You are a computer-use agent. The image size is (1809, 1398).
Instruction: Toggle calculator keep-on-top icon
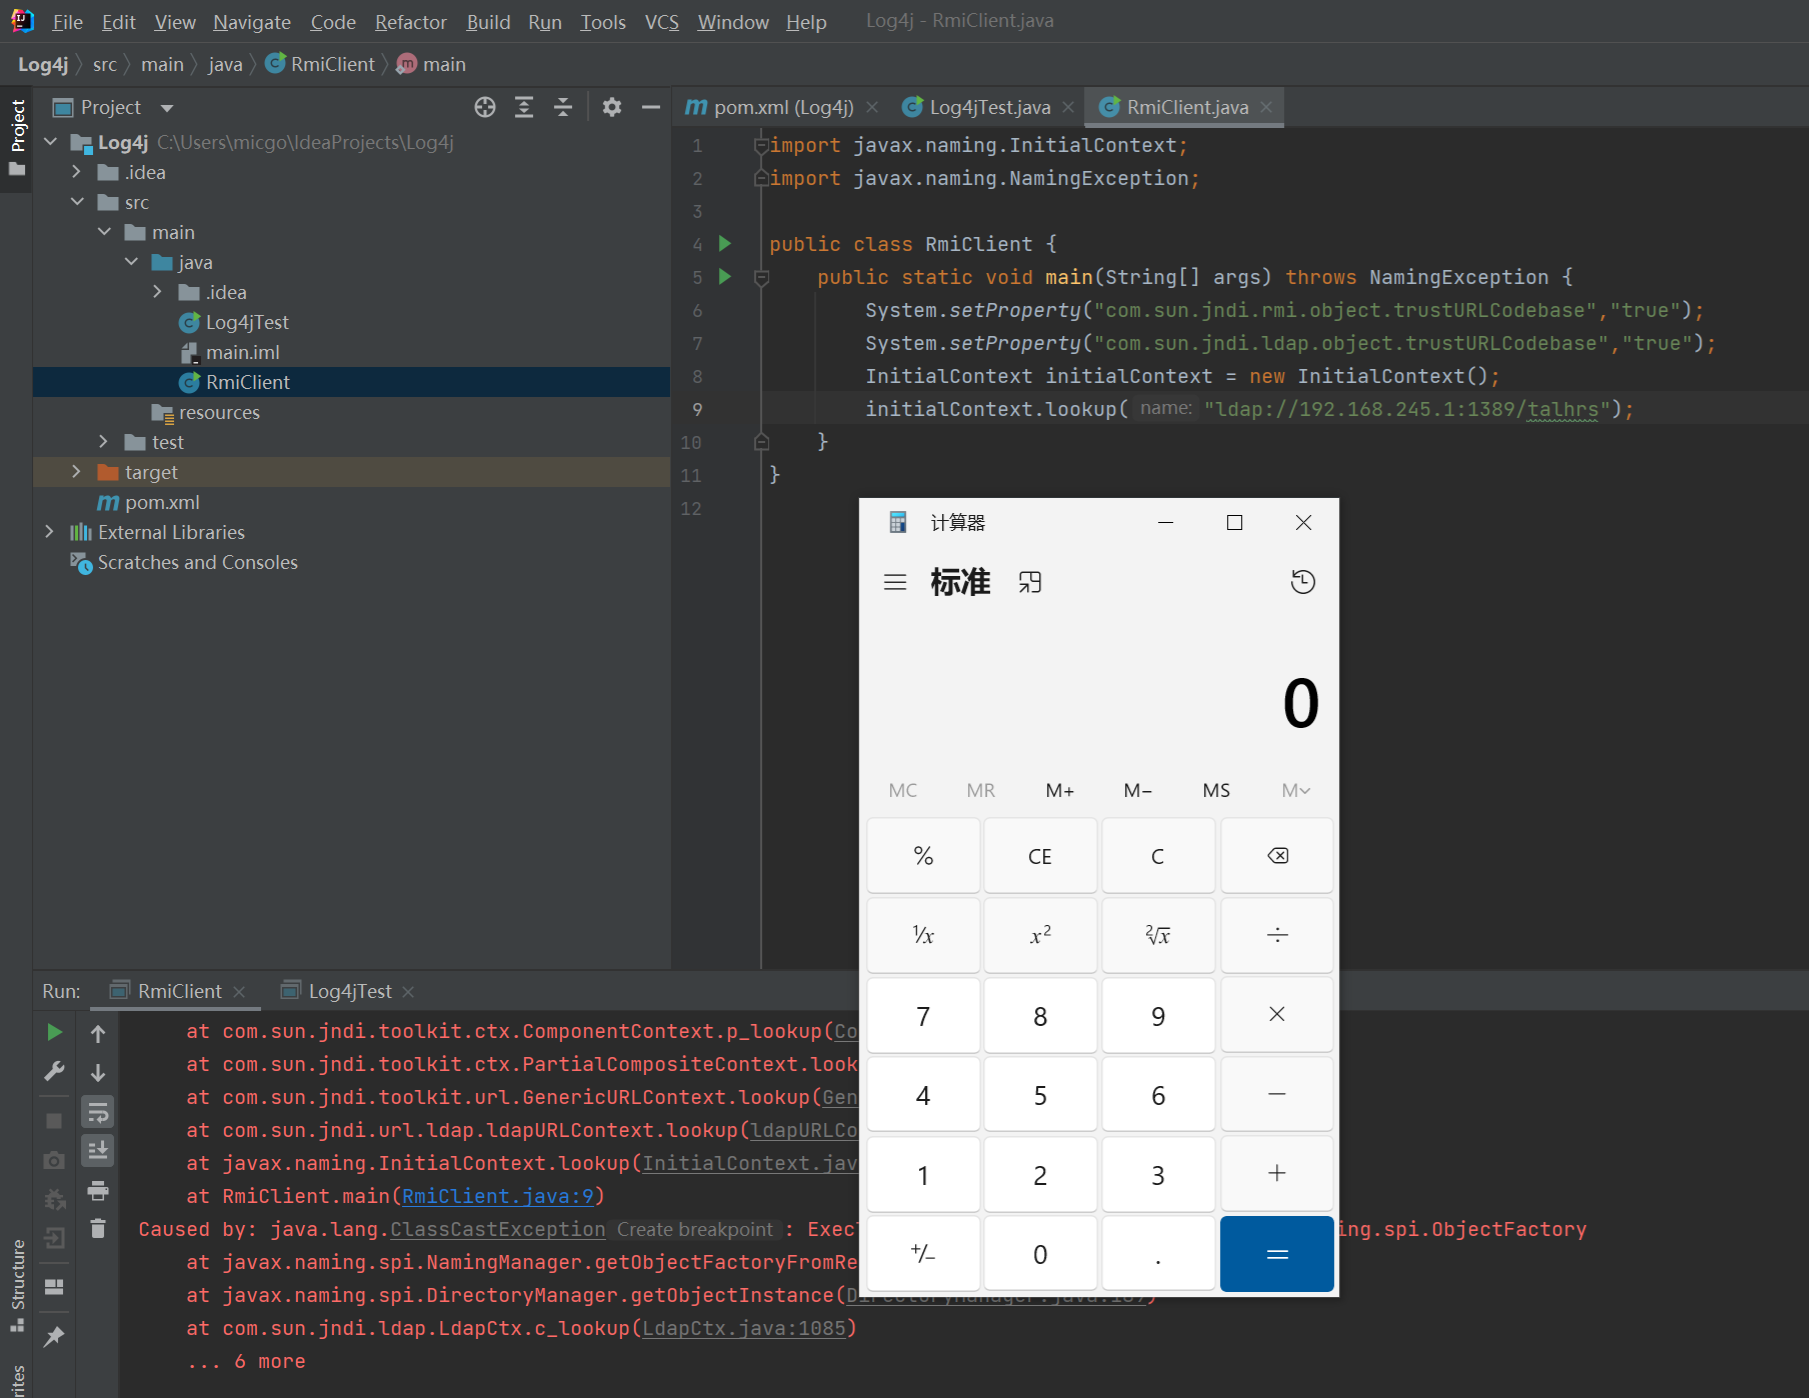point(1030,582)
